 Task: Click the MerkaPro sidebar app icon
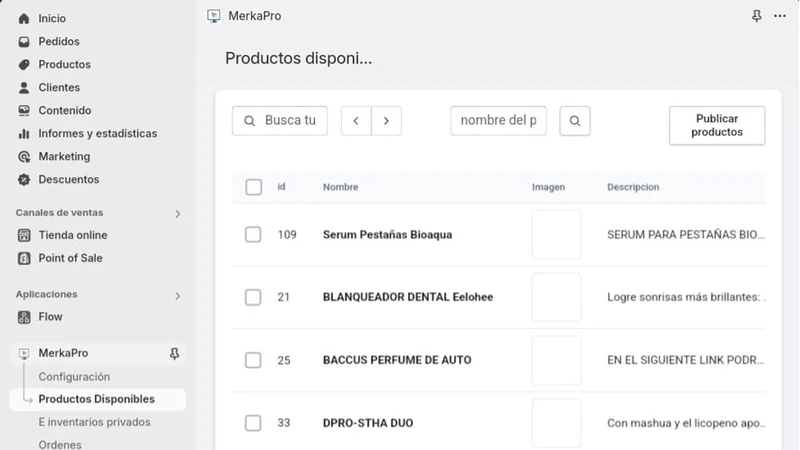24,353
